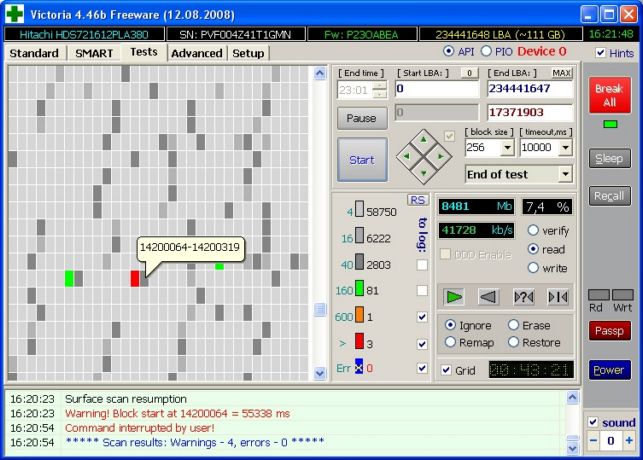The width and height of the screenshot is (643, 460).
Task: Click the green forward play scan icon
Action: click(x=454, y=296)
